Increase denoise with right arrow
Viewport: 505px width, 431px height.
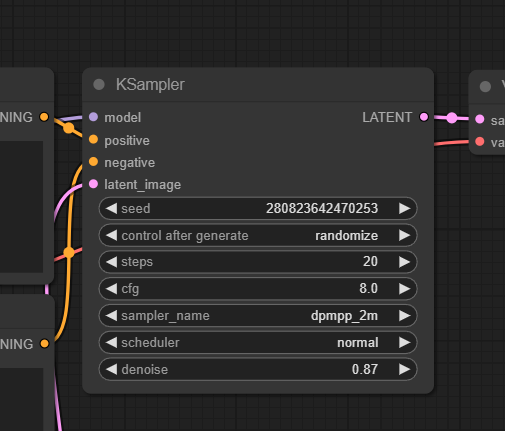(404, 369)
